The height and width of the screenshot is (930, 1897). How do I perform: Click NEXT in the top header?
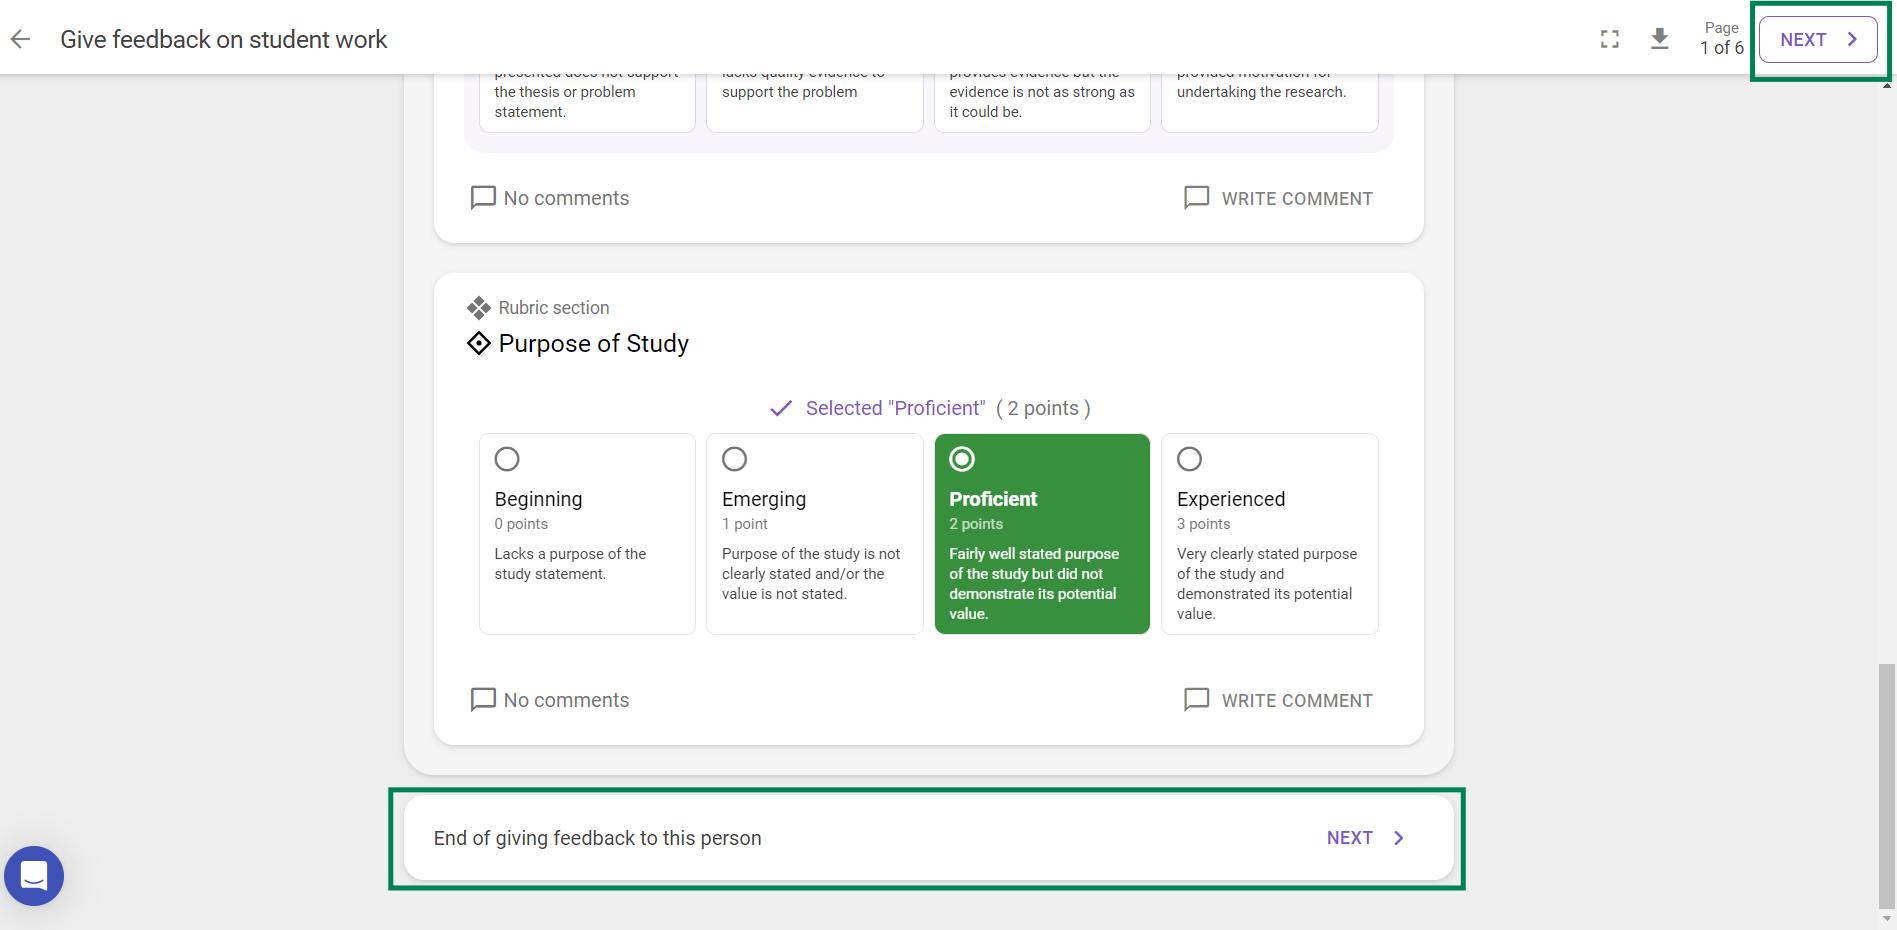(1818, 39)
